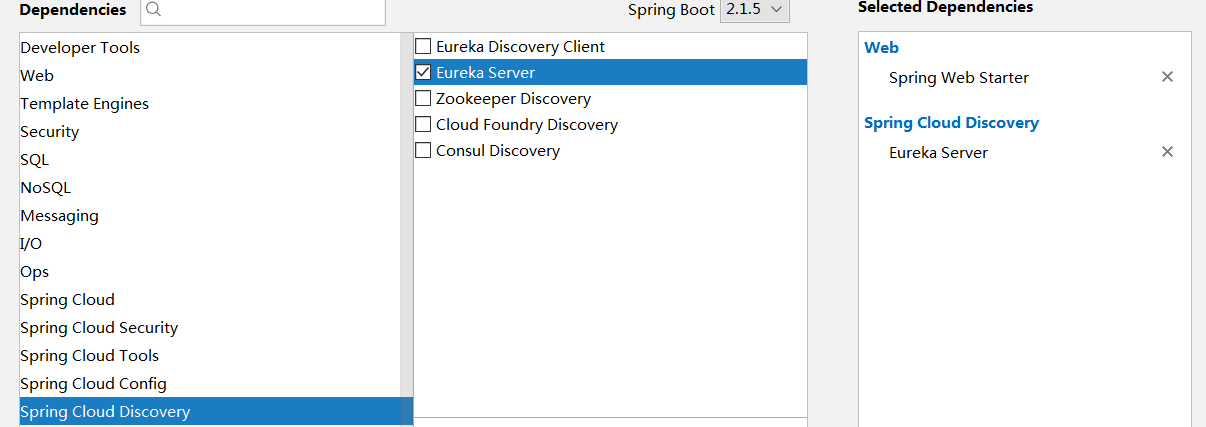Select Eureka Server entry in selected dependencies
Viewport: 1206px width, 427px height.
pos(938,152)
